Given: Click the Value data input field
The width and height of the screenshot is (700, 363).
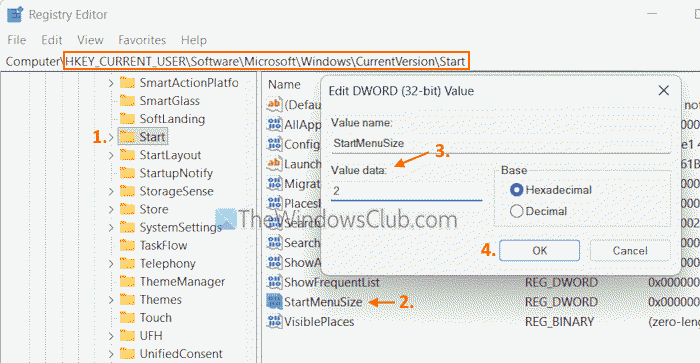Looking at the screenshot, I should 407,192.
